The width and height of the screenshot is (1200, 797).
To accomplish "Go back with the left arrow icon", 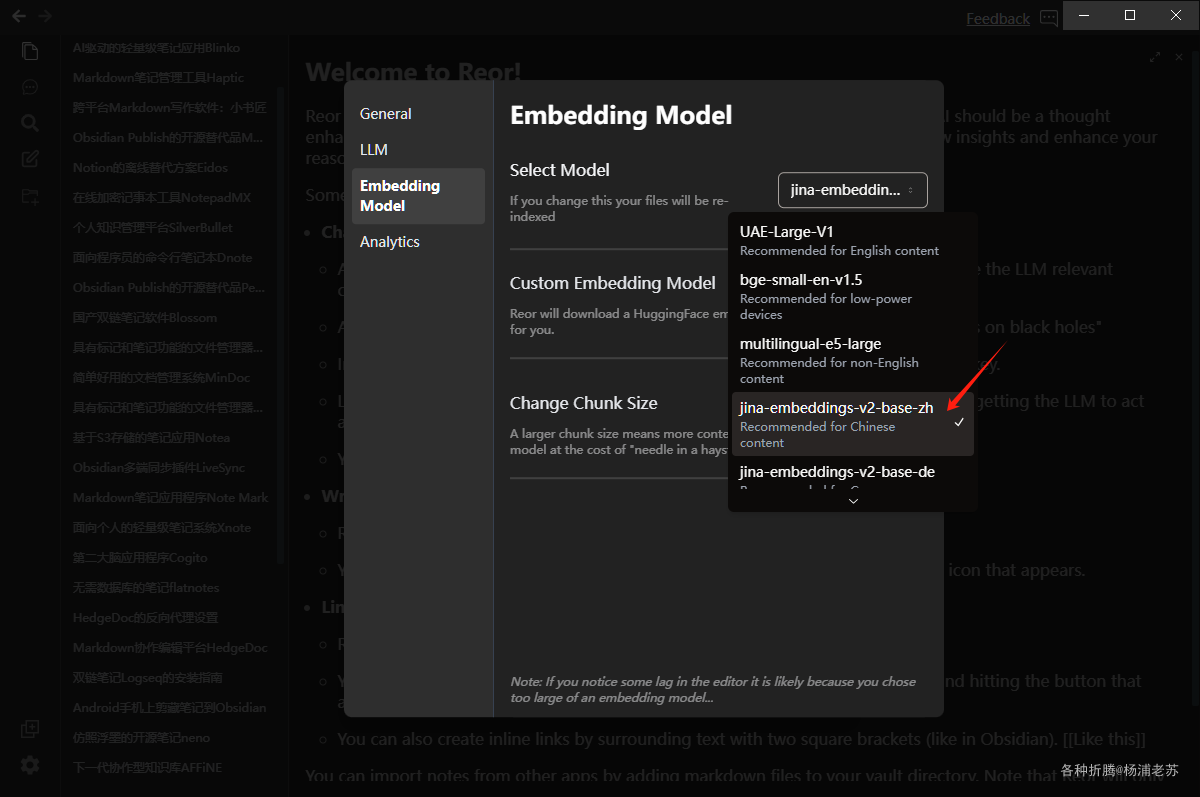I will 19,16.
